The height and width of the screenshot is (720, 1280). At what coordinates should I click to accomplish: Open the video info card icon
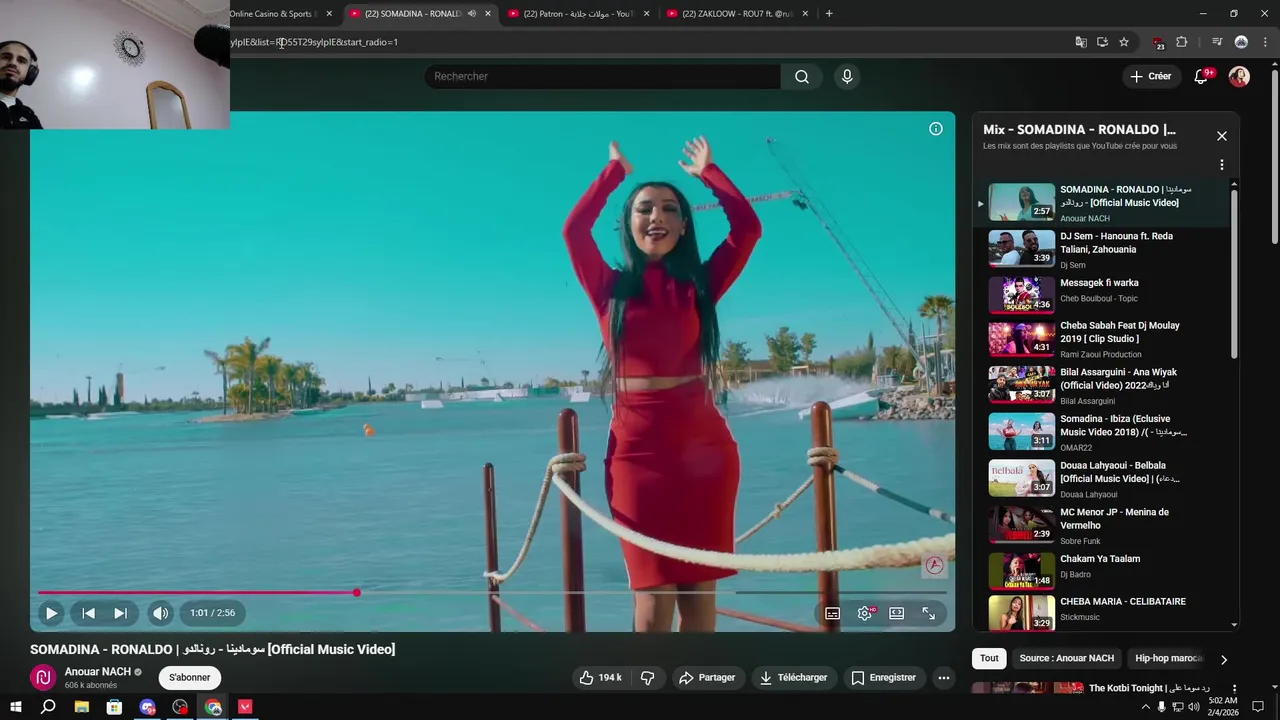click(x=936, y=129)
